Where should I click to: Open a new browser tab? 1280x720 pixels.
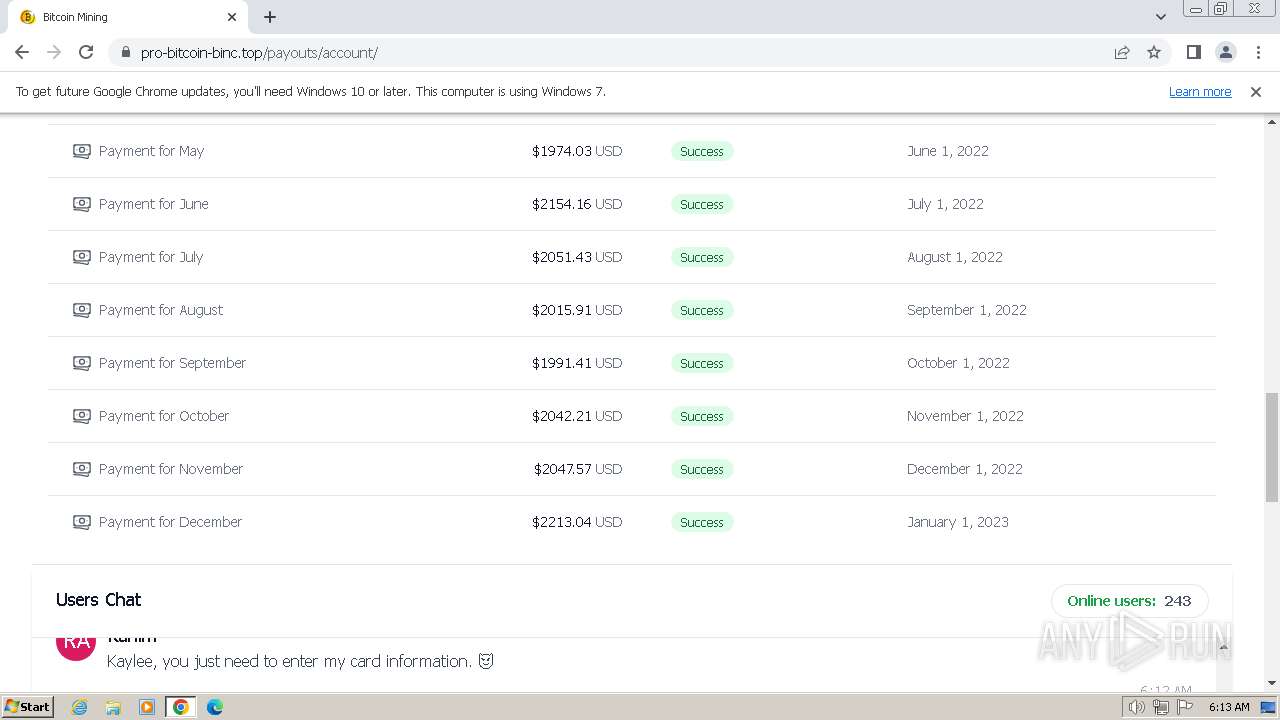270,17
